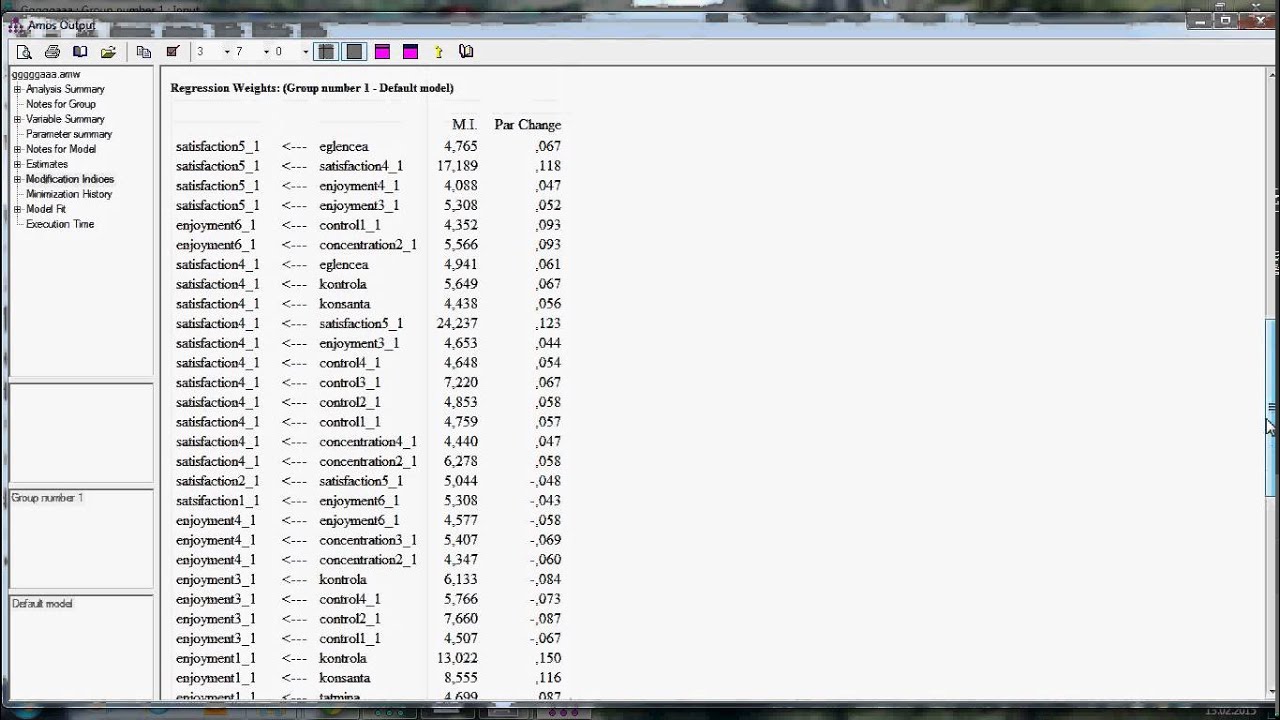Open decimal places dropdown showing 3

point(226,52)
